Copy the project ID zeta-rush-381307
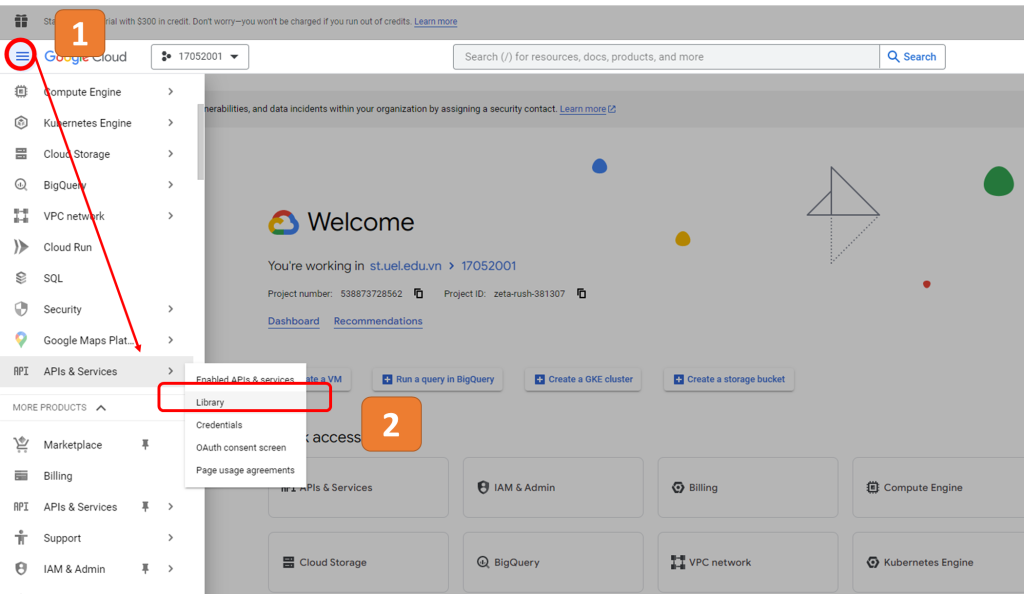The height and width of the screenshot is (594, 1024). pyautogui.click(x=581, y=294)
